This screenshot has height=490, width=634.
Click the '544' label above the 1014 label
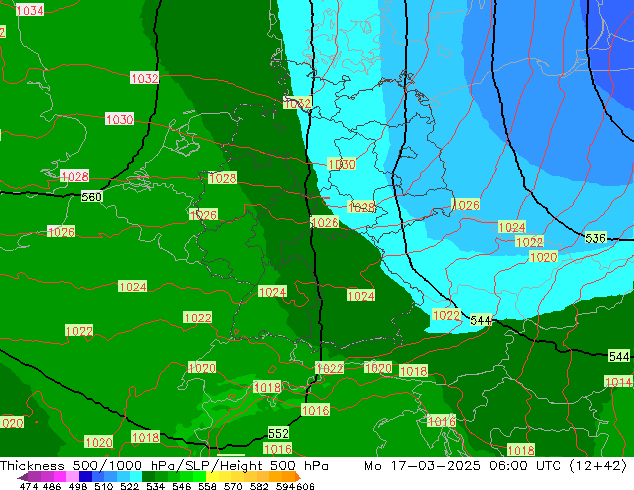619,356
